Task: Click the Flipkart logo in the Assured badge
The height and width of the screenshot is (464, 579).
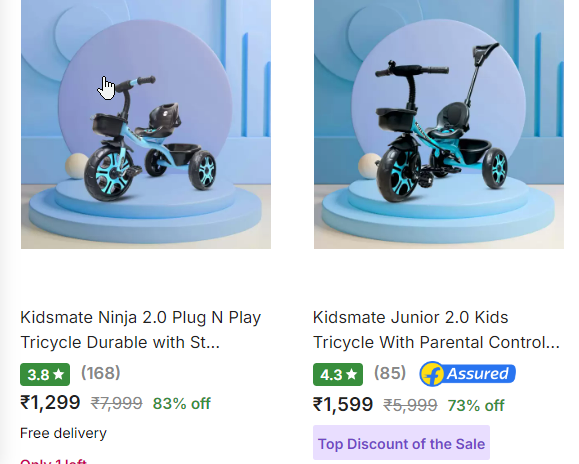Action: click(432, 374)
